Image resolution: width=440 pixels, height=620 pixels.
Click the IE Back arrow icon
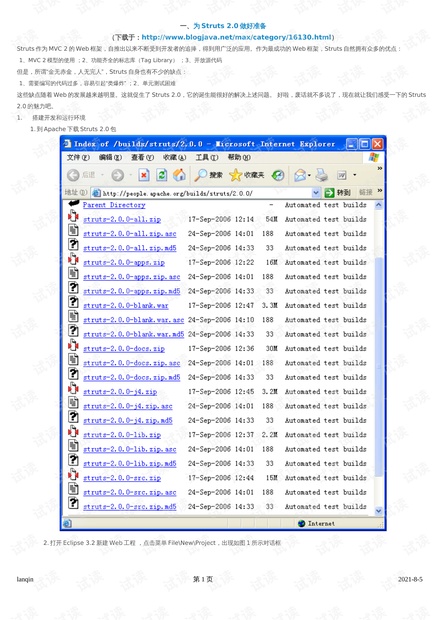[x=73, y=175]
